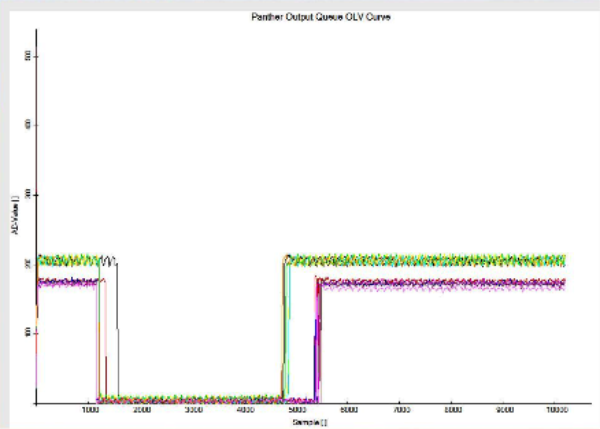
Task: Click the magenta curve plateau at left start
Action: pyautogui.click(x=65, y=282)
